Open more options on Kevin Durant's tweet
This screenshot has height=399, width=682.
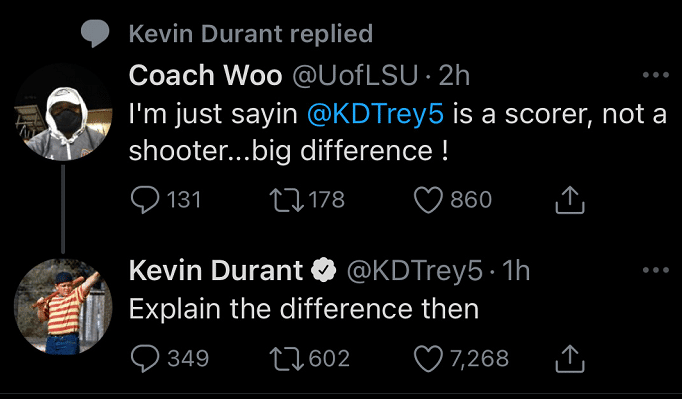pyautogui.click(x=655, y=270)
